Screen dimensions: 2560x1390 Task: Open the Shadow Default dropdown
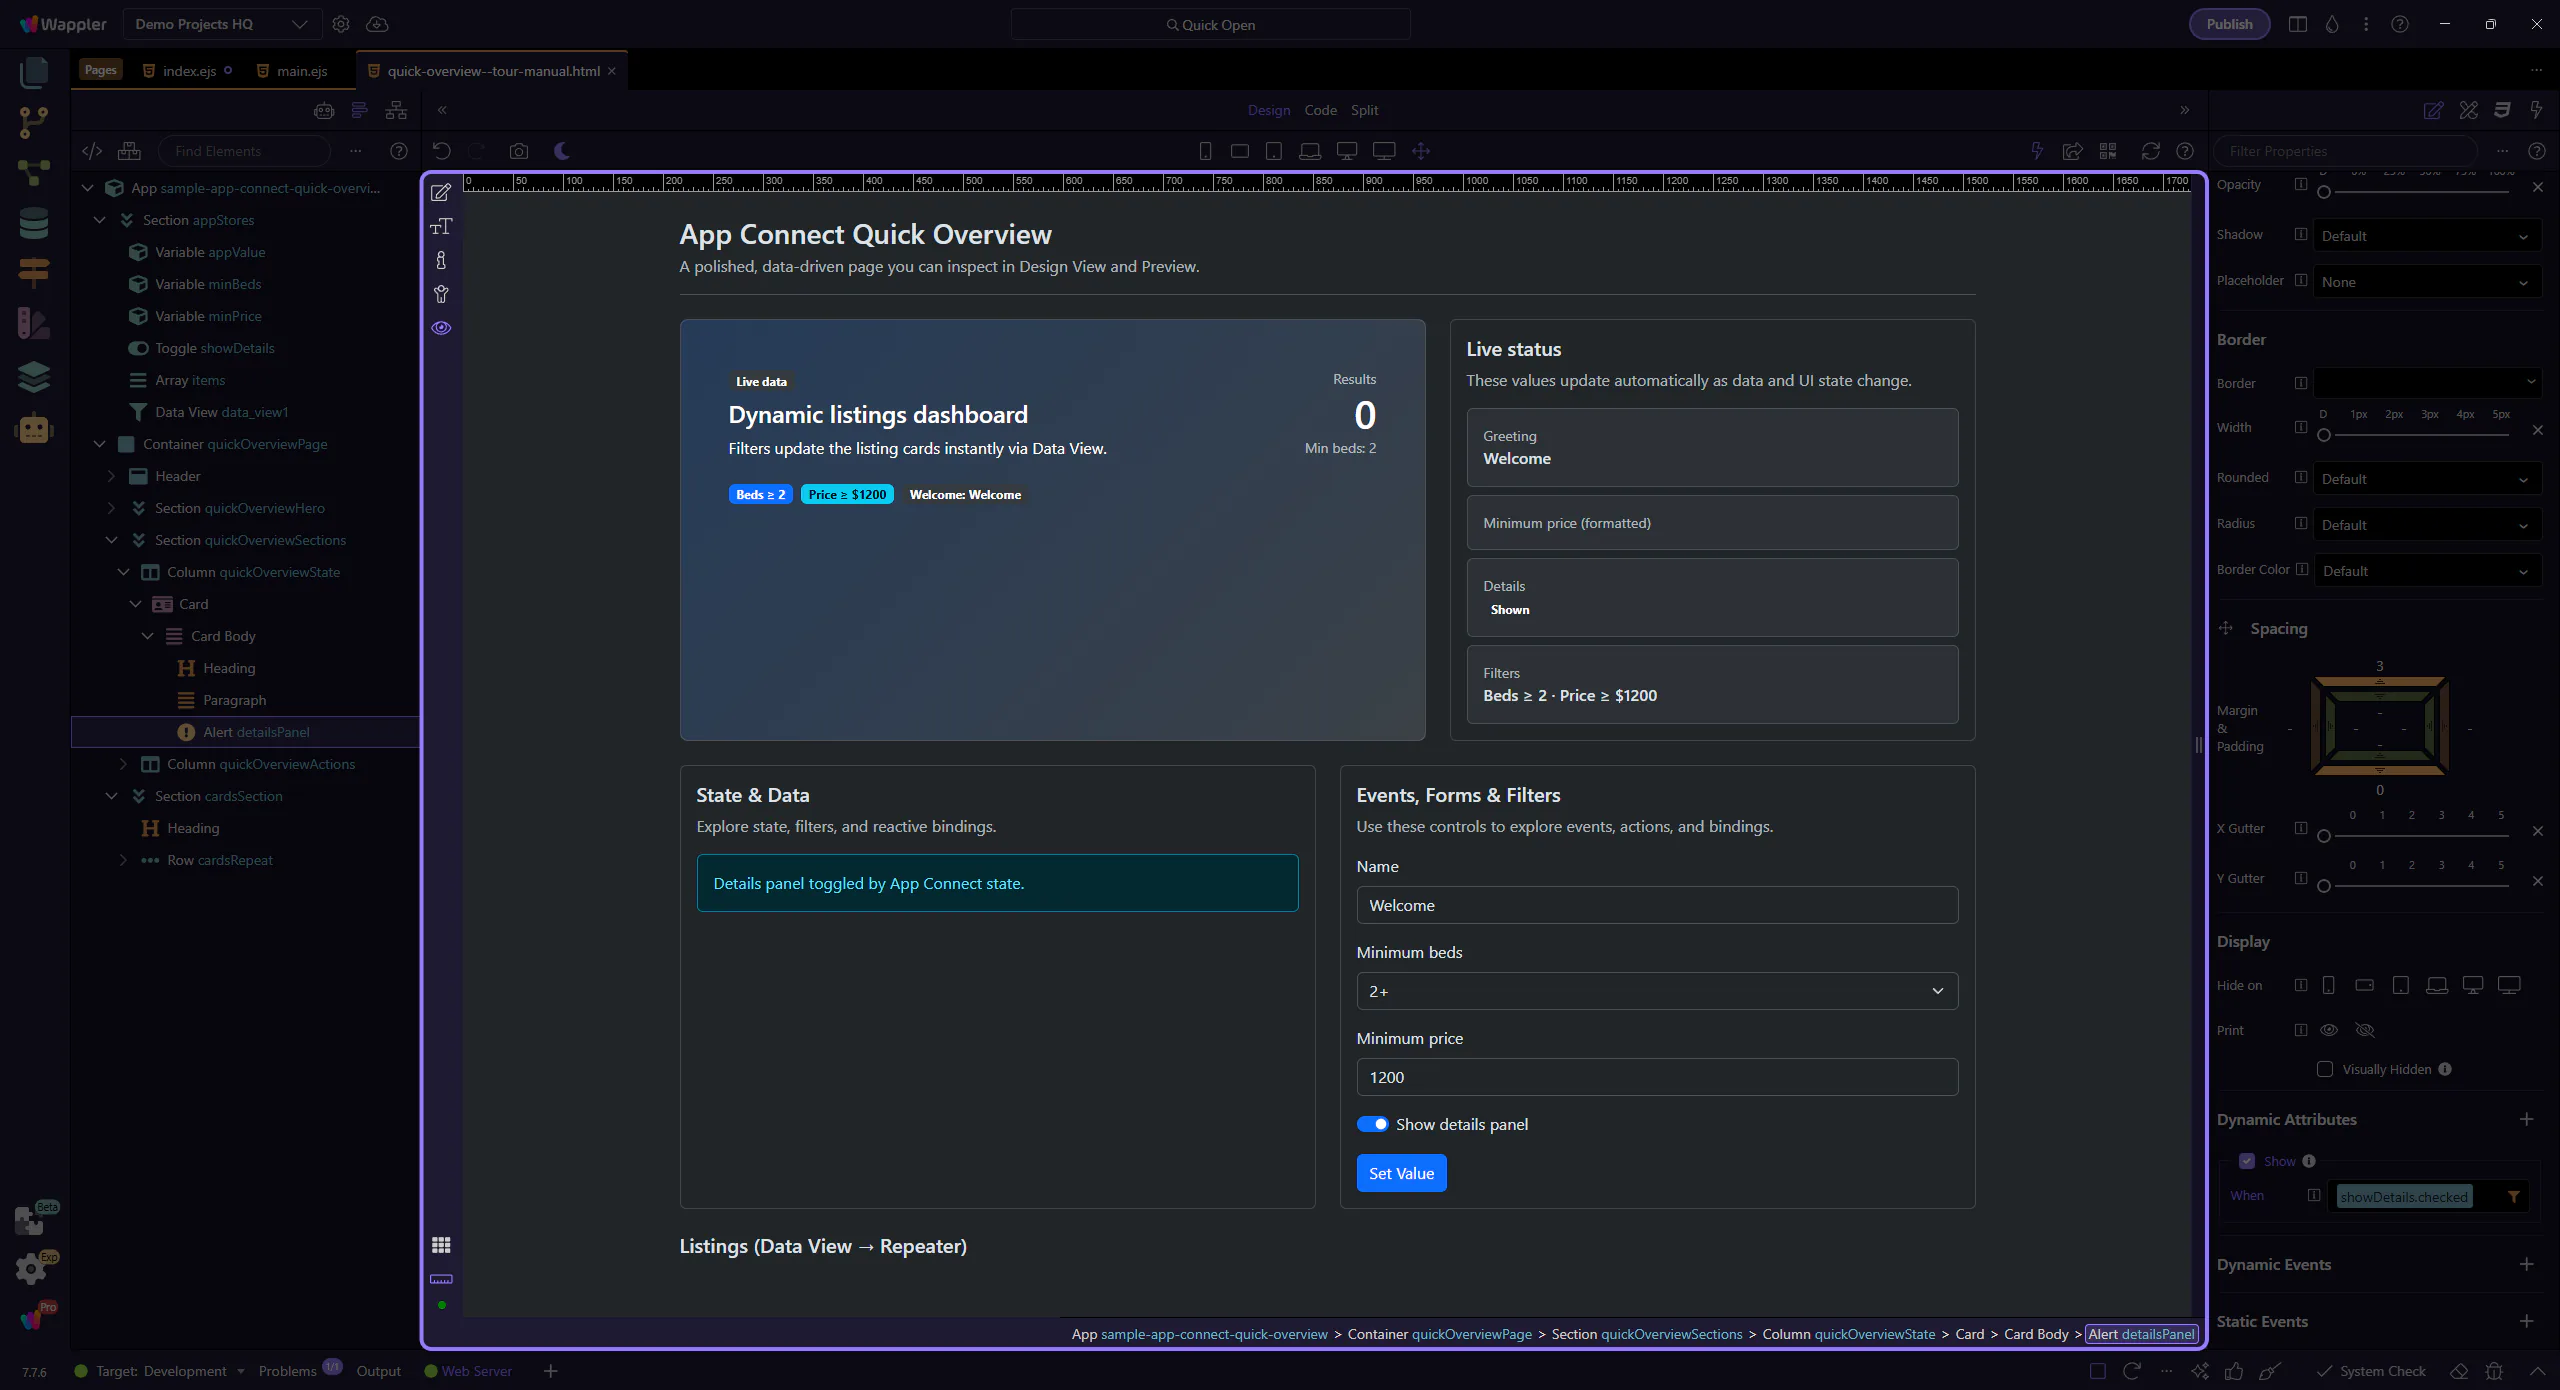tap(2425, 236)
